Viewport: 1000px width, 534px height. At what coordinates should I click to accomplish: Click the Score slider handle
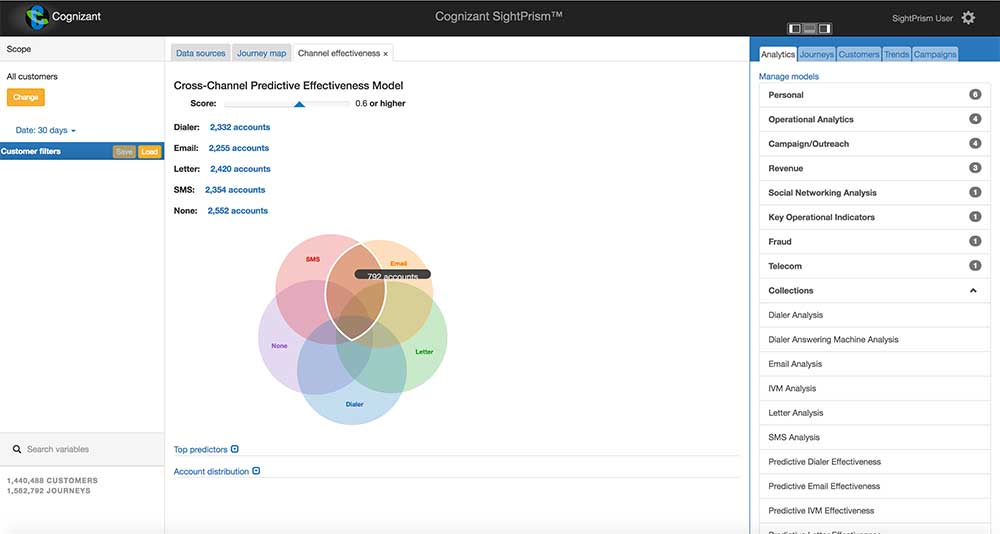click(x=299, y=104)
